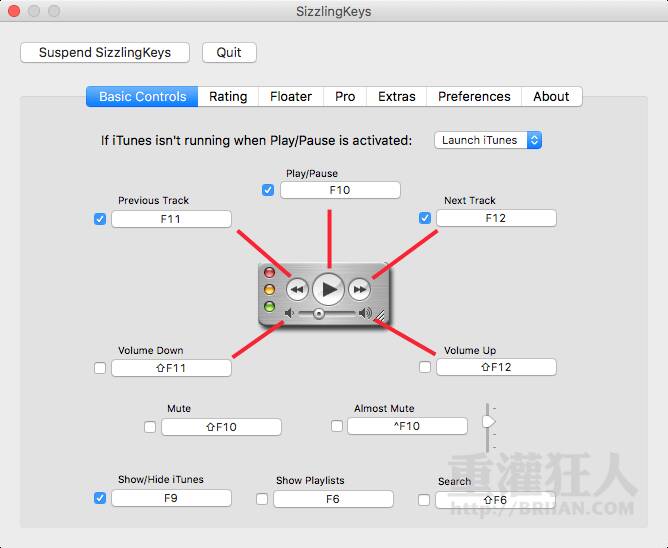Tick the Almost Mute hotkey checkbox
The height and width of the screenshot is (548, 668).
pyautogui.click(x=337, y=426)
